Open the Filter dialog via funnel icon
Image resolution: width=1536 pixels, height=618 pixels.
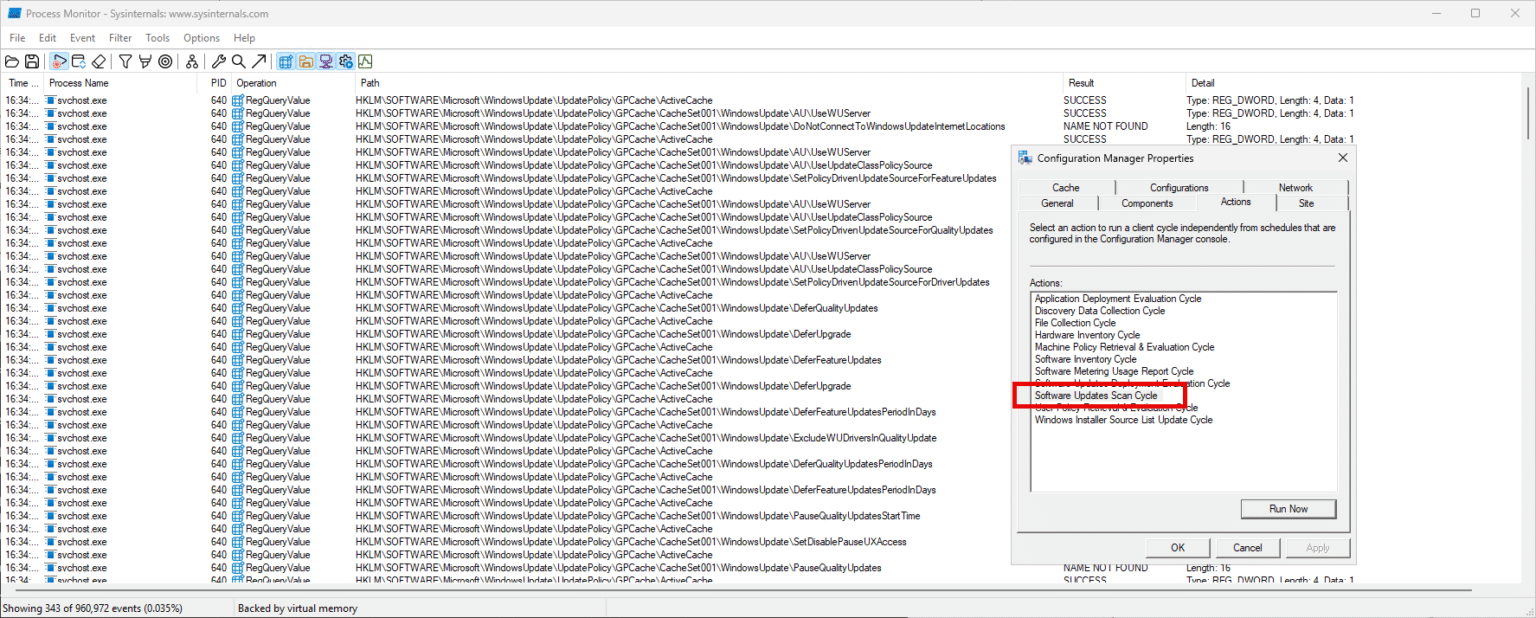tap(124, 61)
